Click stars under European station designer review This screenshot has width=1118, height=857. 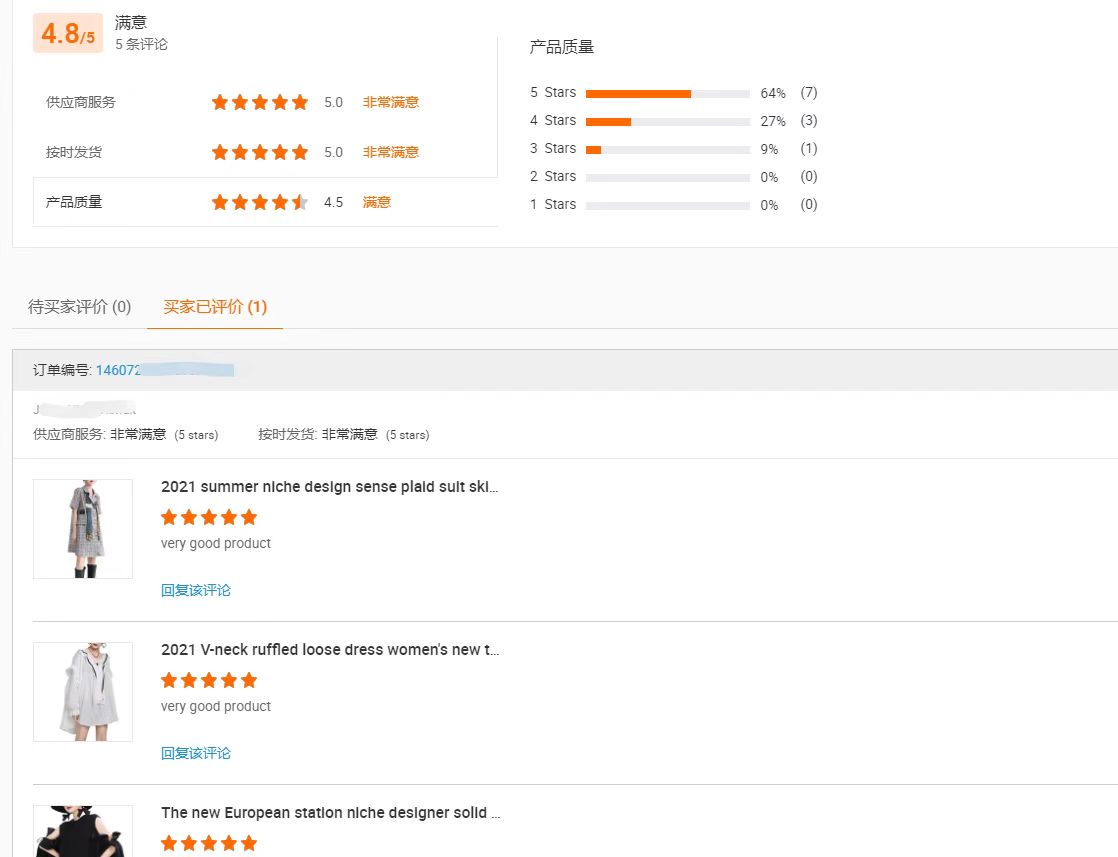[209, 843]
